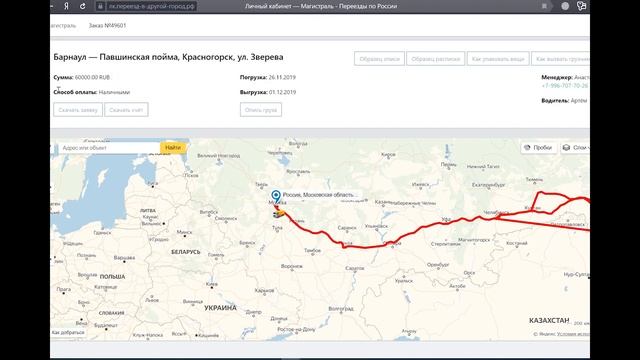Image resolution: width=640 pixels, height=360 pixels.
Task: Click the truck marker near Moscow
Action: [279, 213]
